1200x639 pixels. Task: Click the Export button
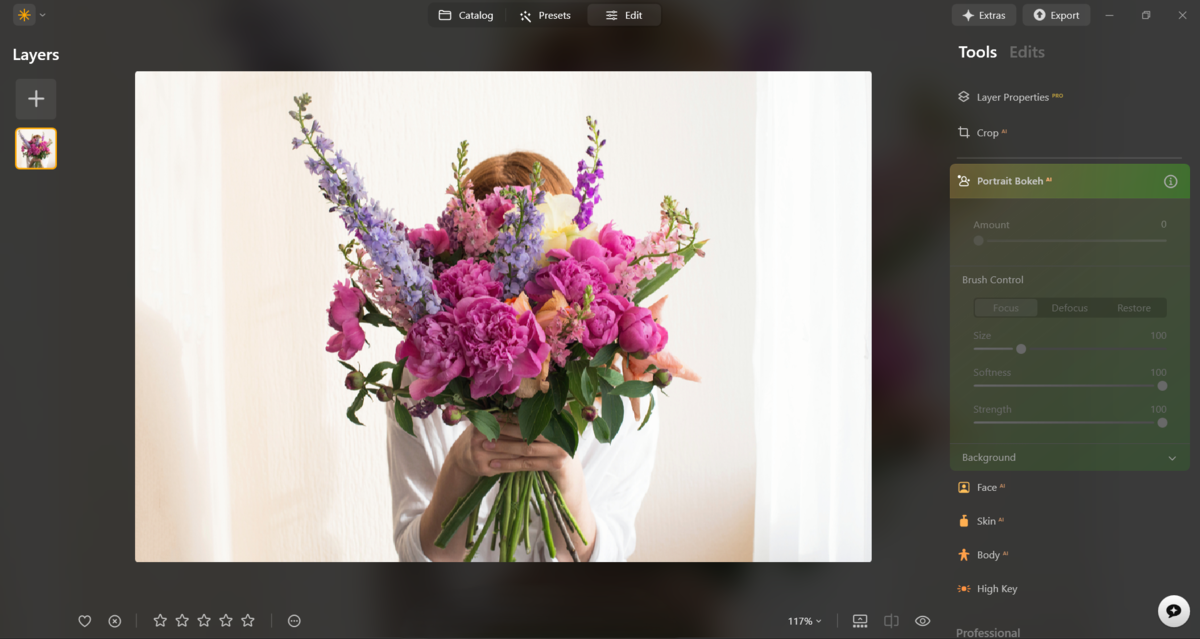tap(1056, 15)
